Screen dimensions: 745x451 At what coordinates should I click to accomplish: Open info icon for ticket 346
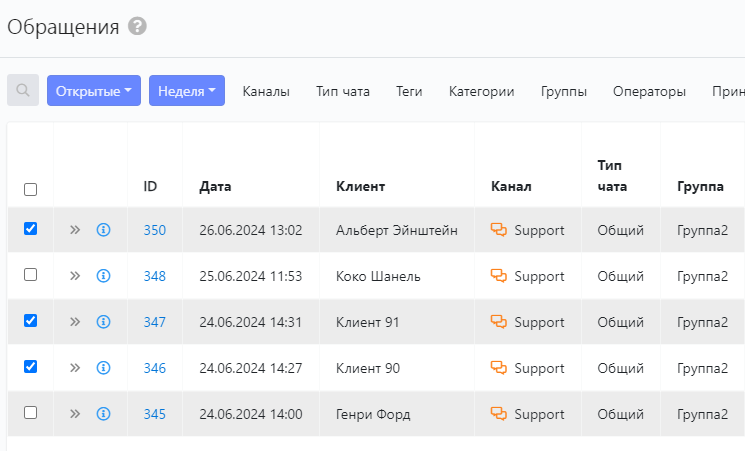click(x=104, y=368)
